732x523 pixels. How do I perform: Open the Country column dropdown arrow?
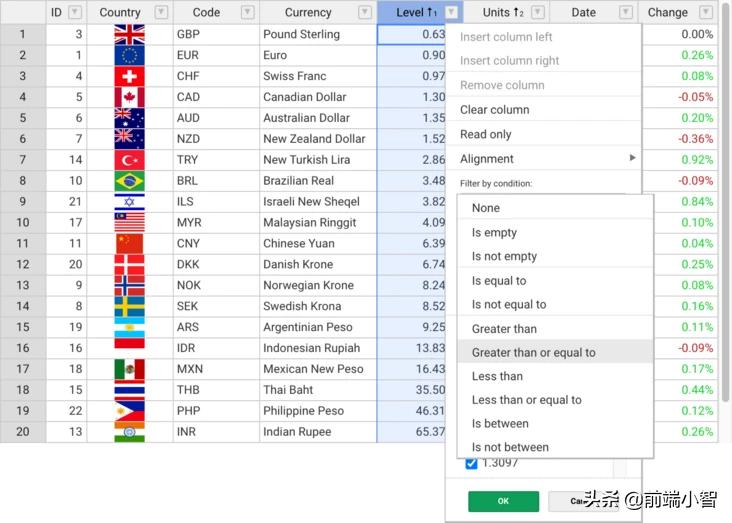tap(161, 12)
